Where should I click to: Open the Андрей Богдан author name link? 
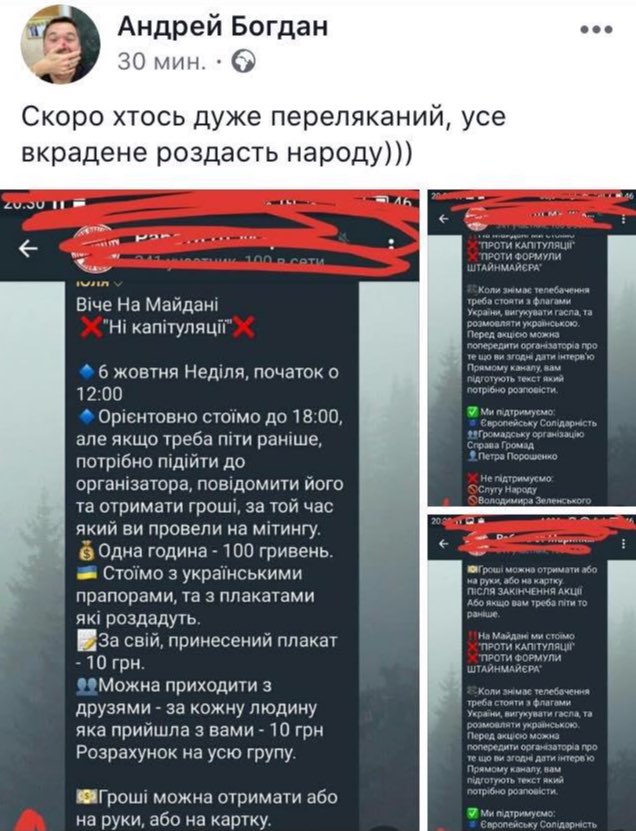click(223, 26)
